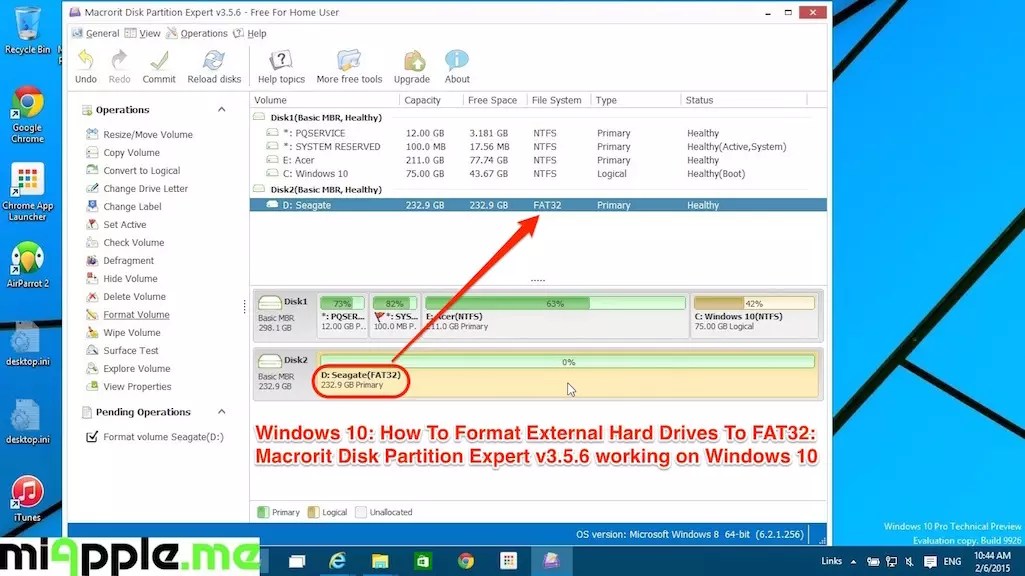The width and height of the screenshot is (1025, 576).
Task: Select the Format Volume operation
Action: [139, 314]
